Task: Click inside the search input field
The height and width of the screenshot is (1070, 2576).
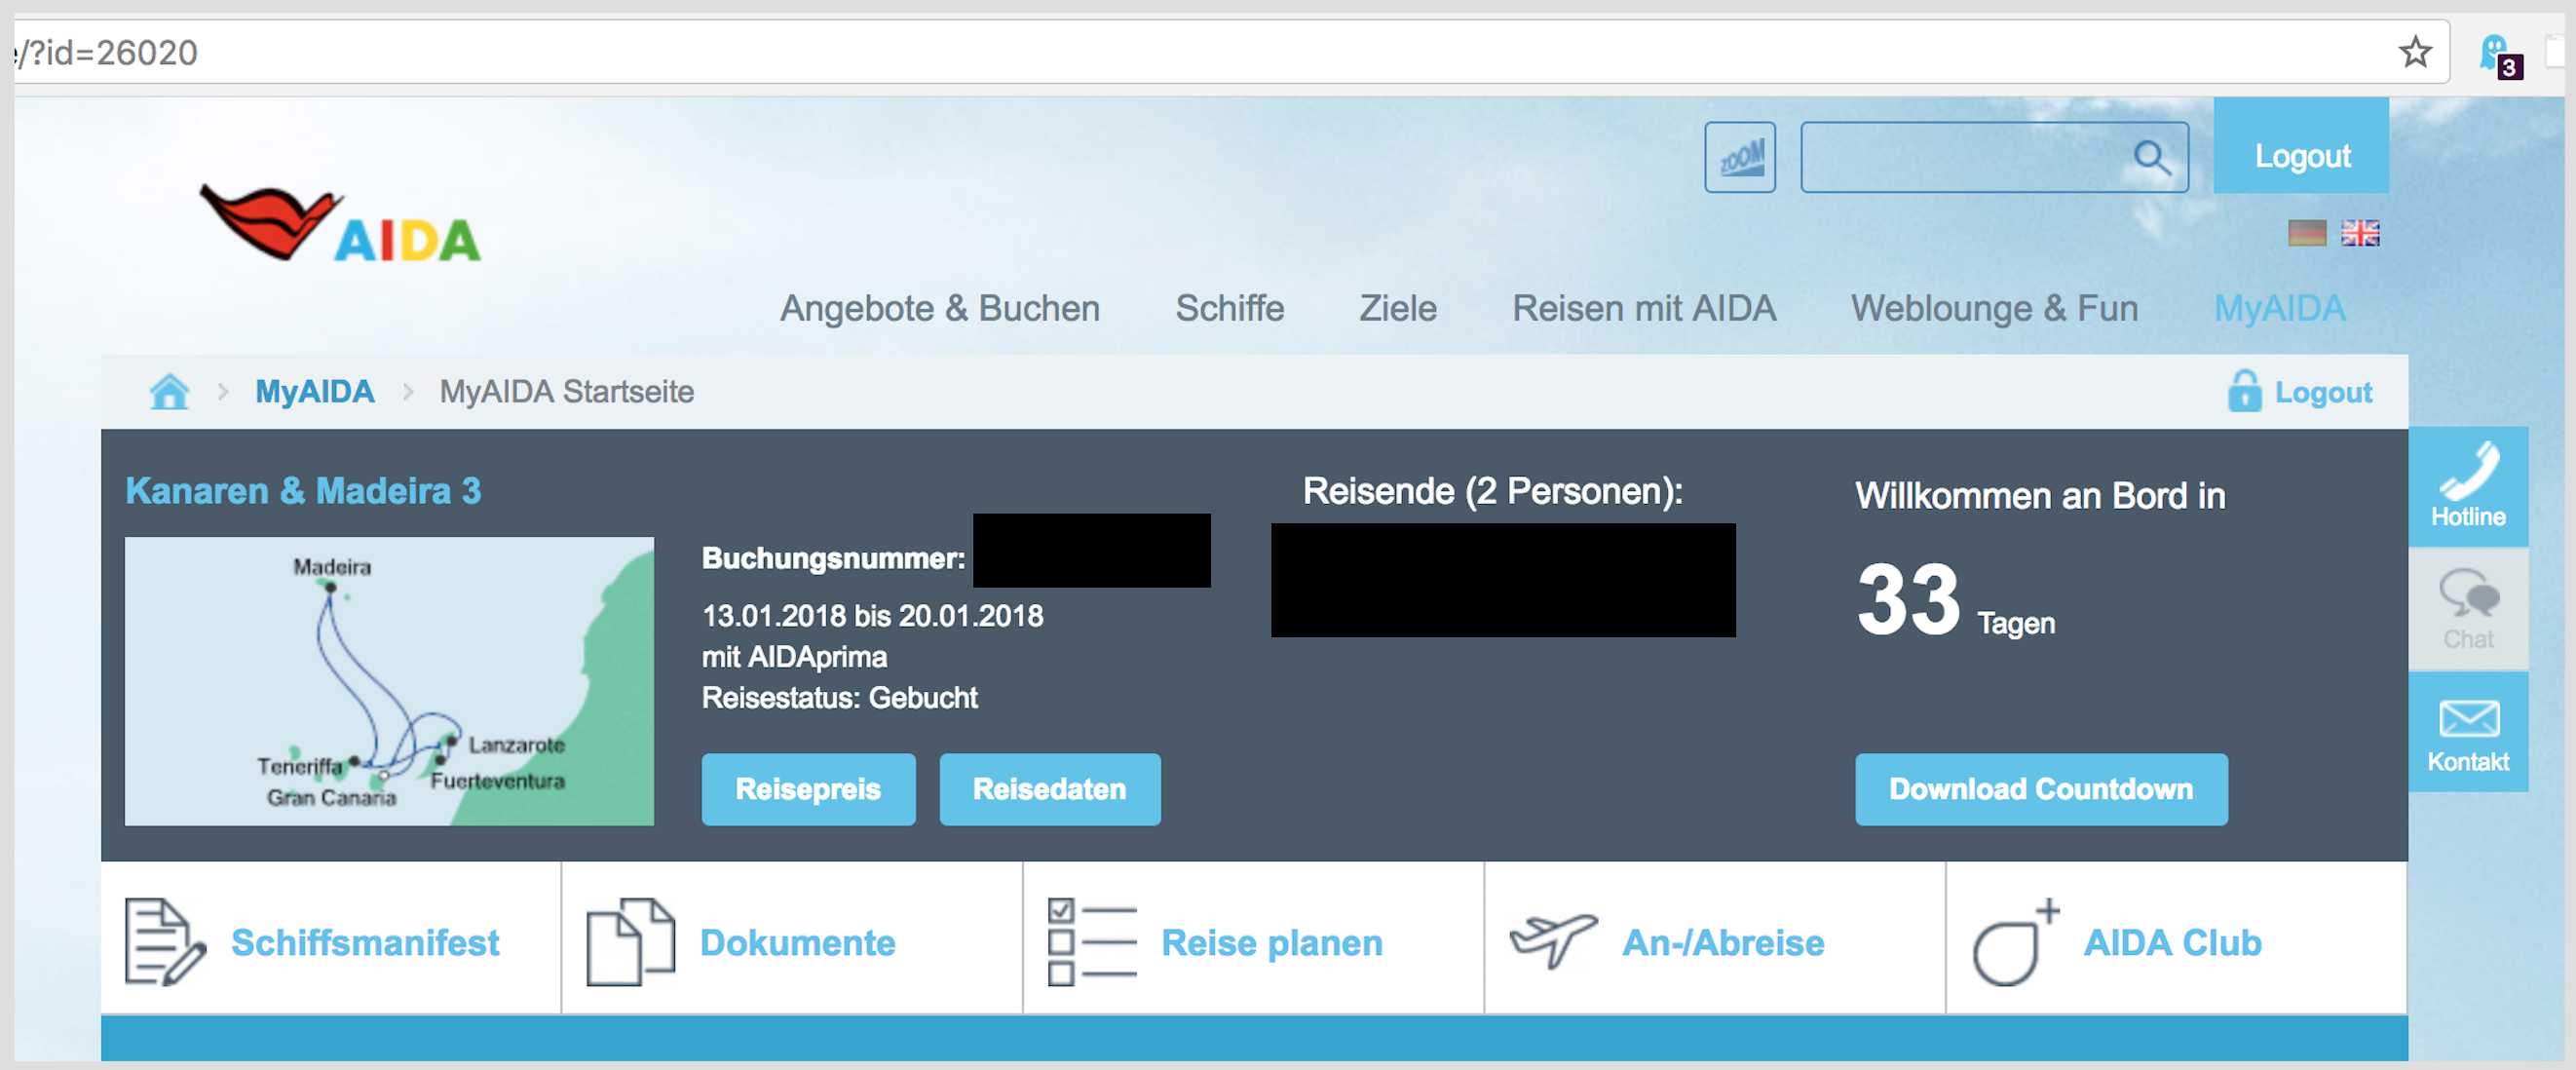Action: (x=1960, y=157)
